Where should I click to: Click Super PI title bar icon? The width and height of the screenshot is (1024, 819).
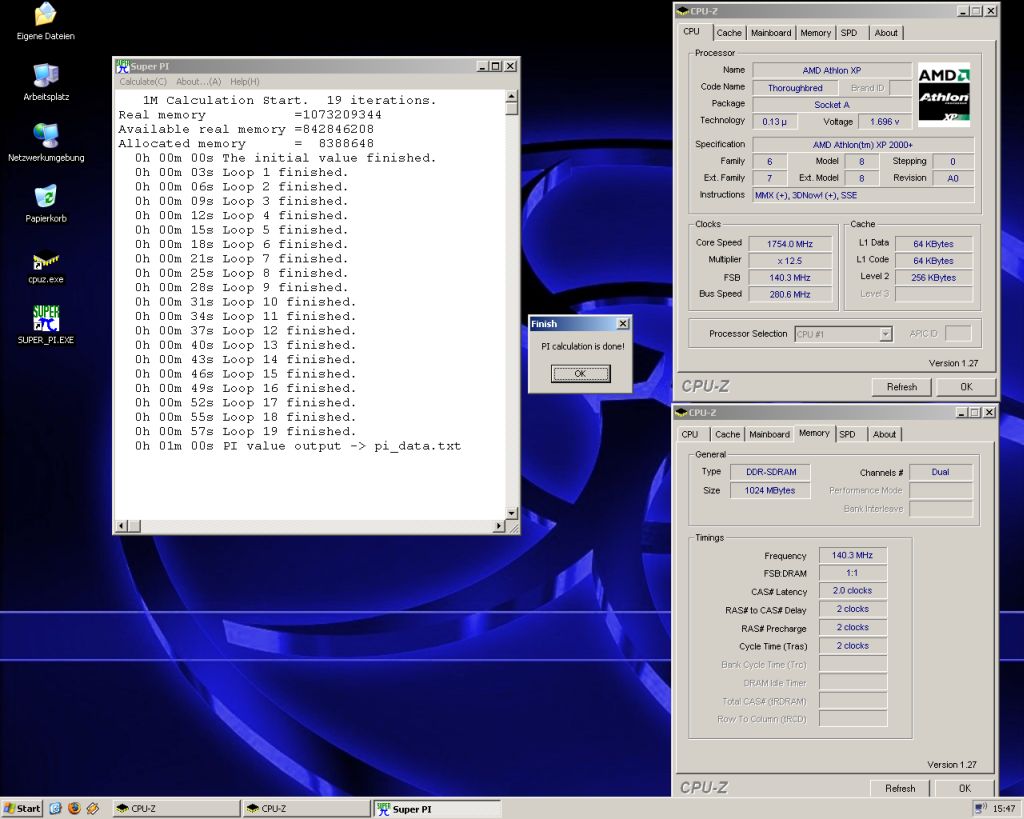(x=123, y=66)
